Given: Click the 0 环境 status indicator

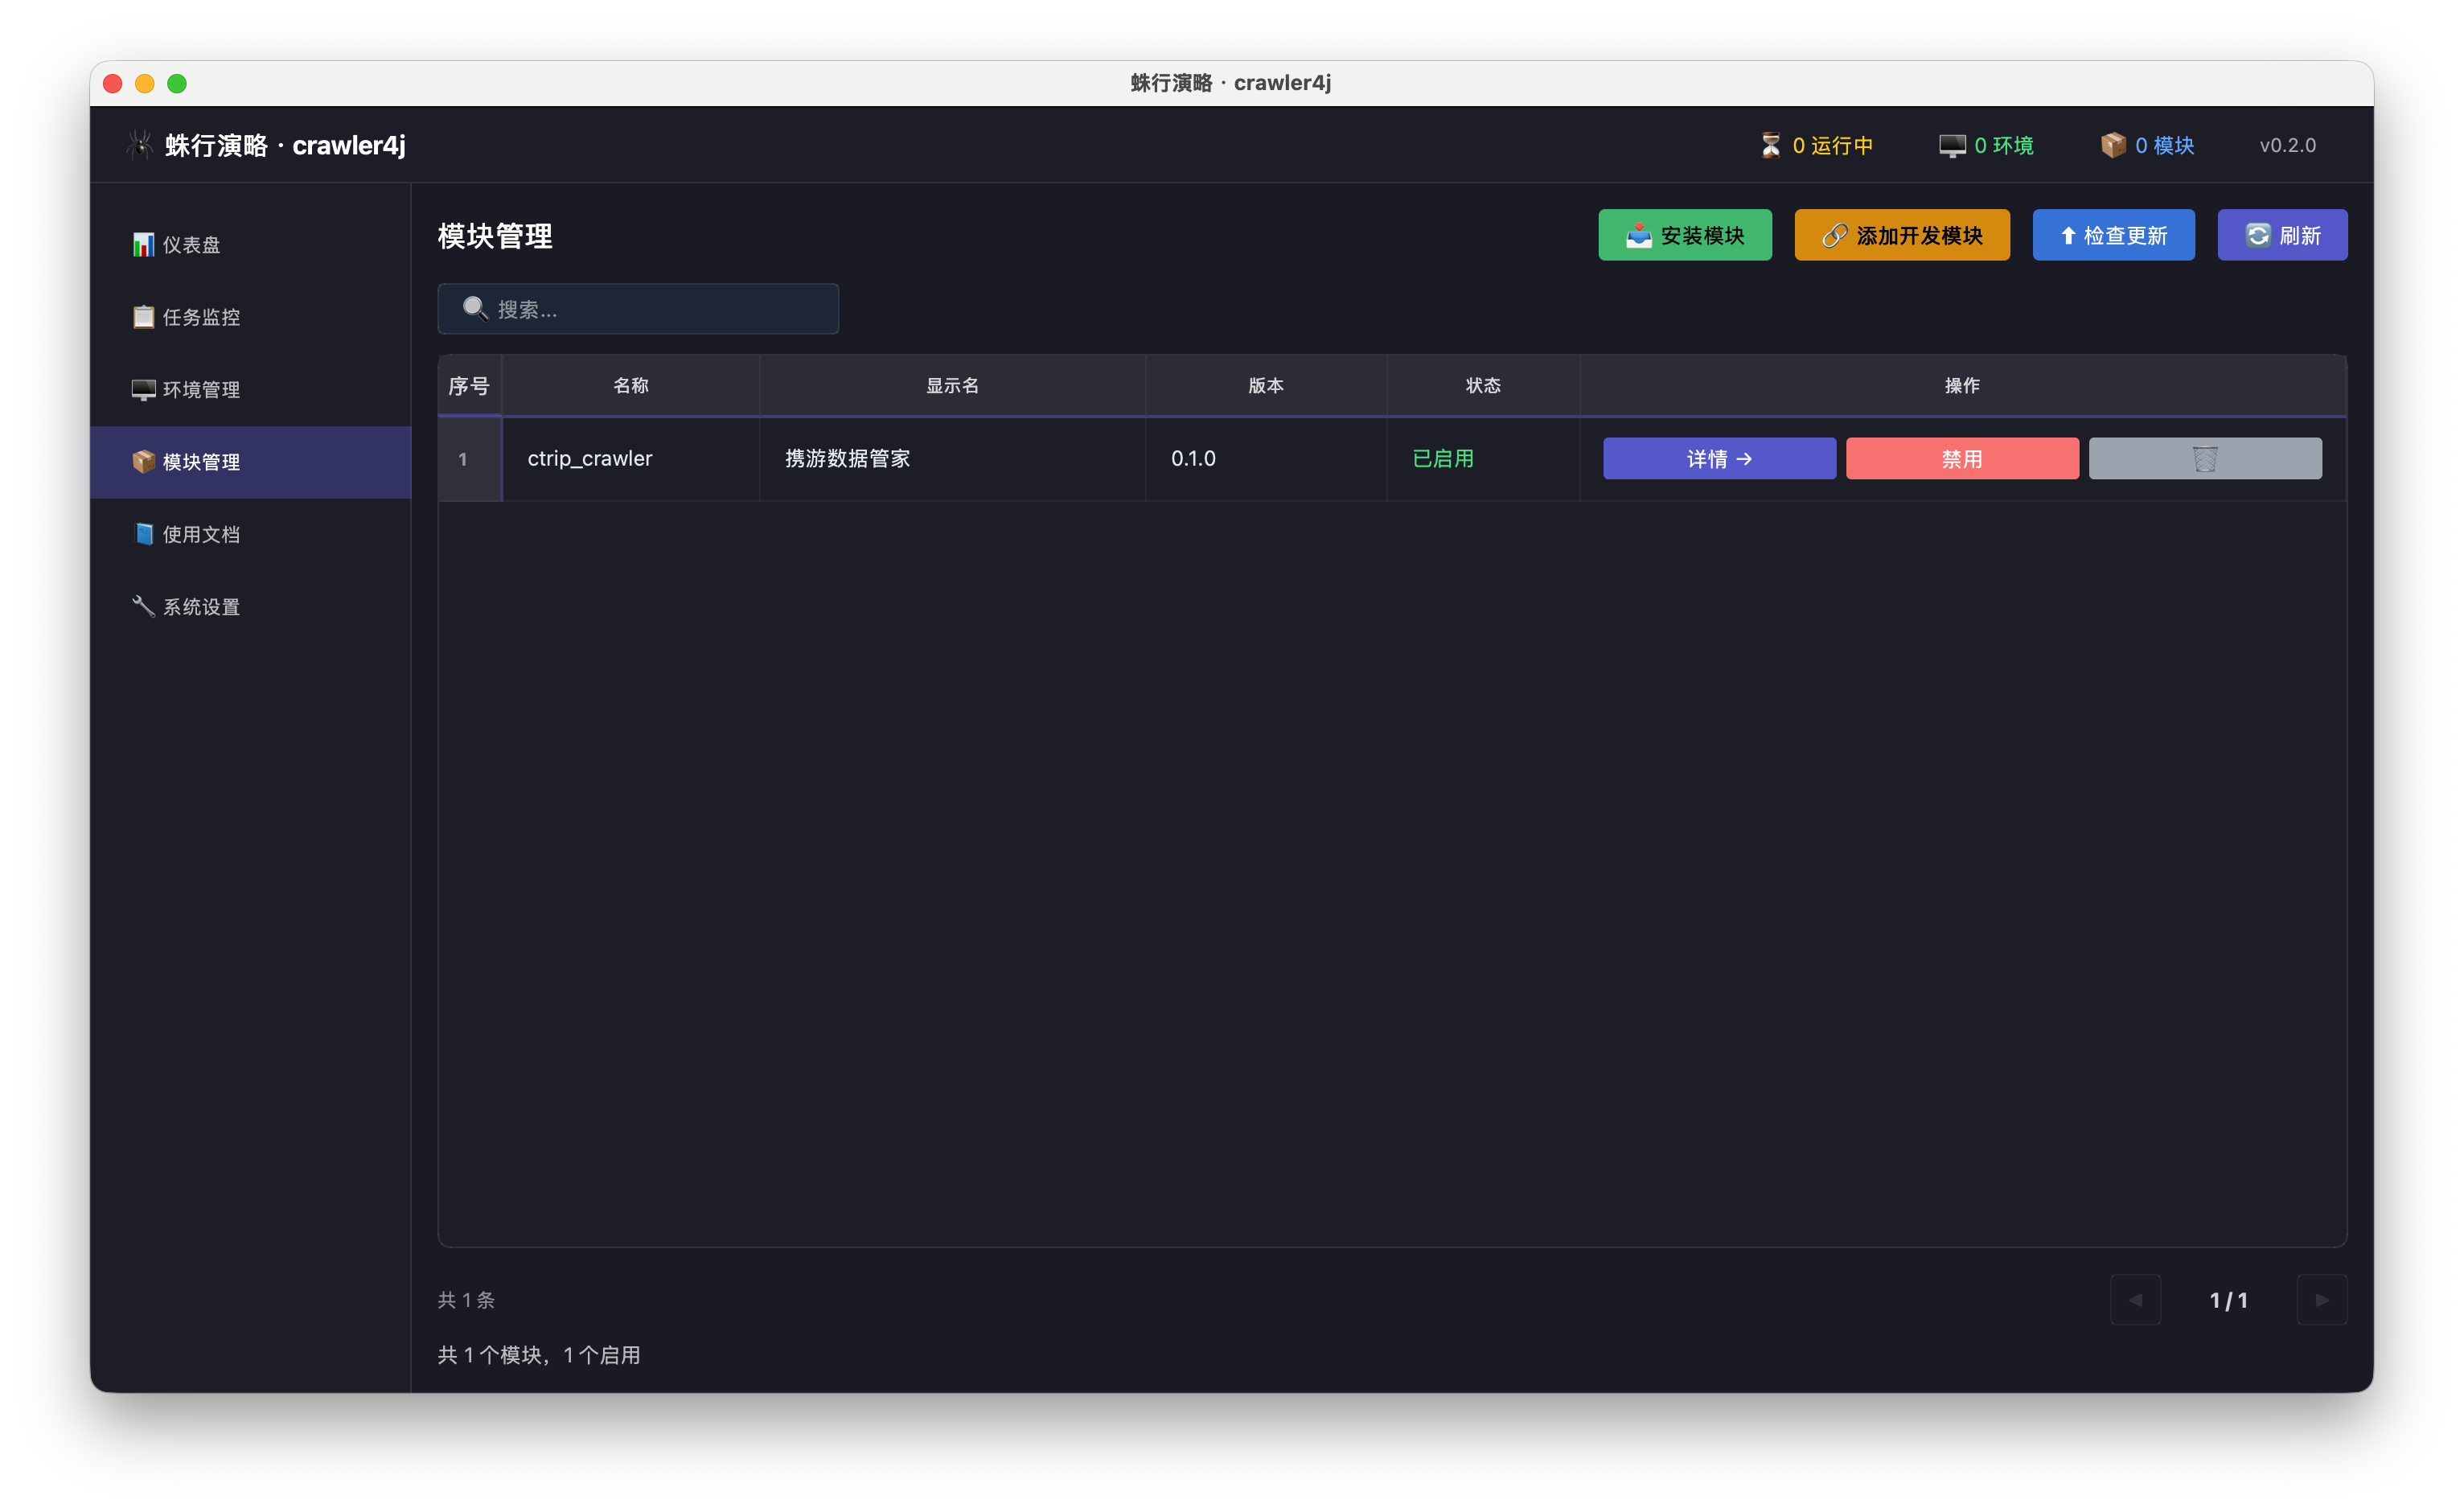Looking at the screenshot, I should point(1986,145).
